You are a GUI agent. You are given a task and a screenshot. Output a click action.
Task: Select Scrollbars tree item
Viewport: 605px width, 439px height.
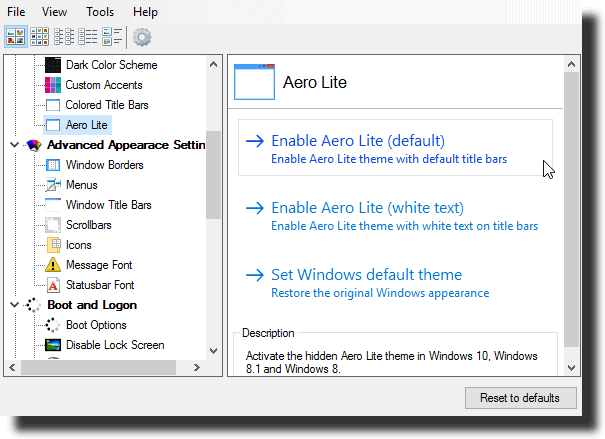[x=89, y=225]
